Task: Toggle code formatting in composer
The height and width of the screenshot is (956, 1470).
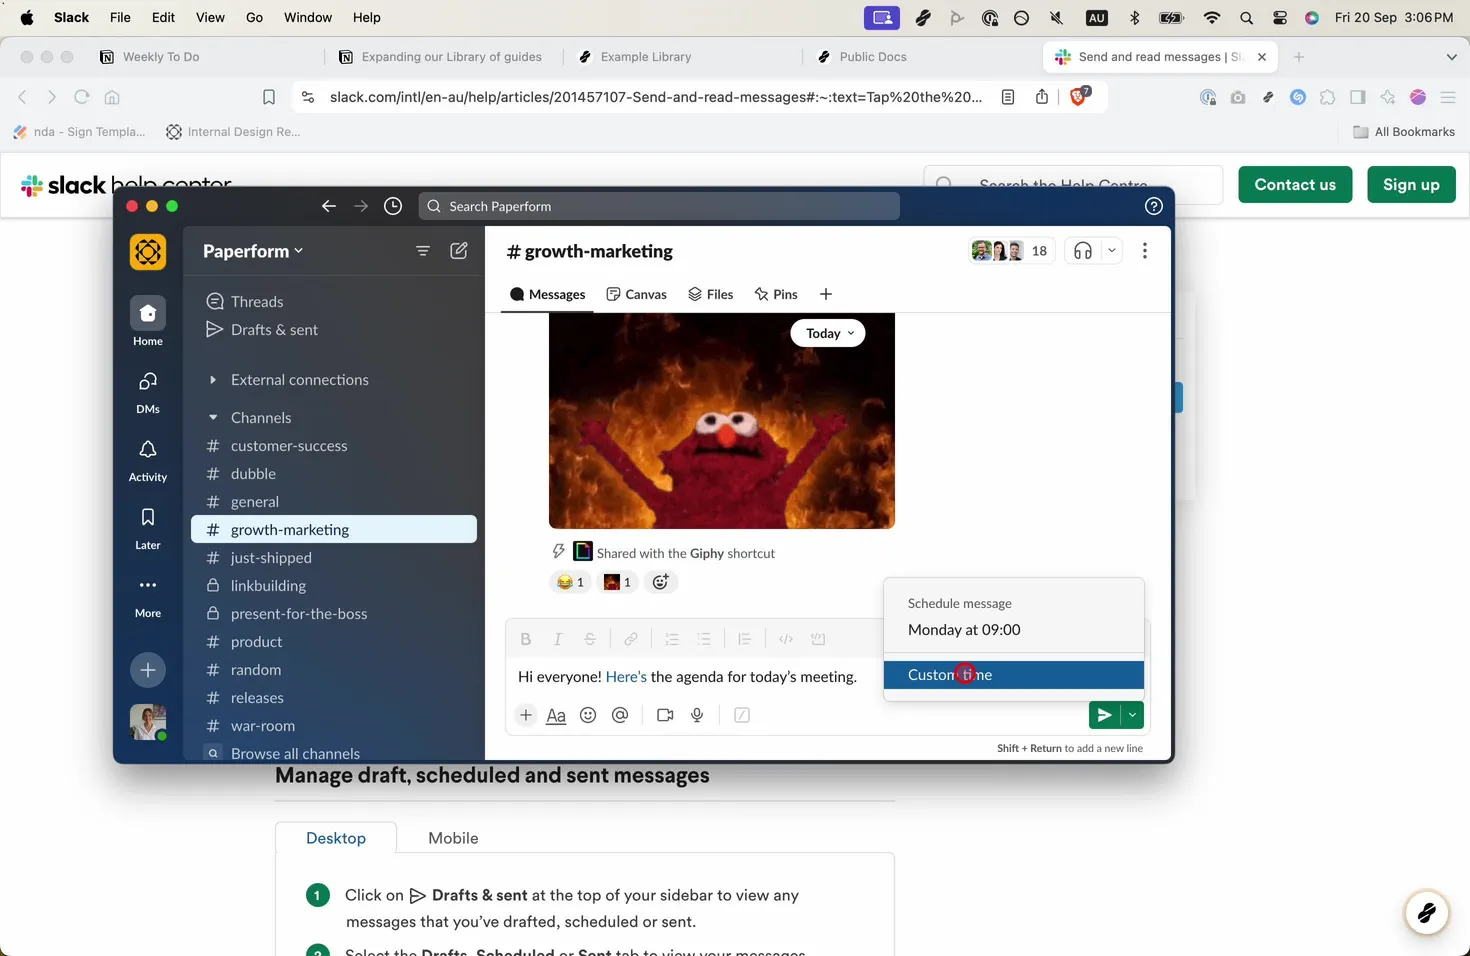Action: (786, 639)
